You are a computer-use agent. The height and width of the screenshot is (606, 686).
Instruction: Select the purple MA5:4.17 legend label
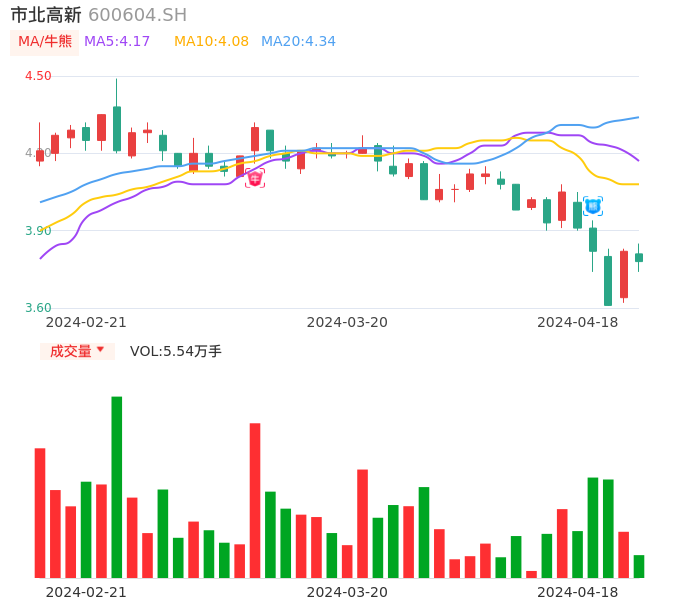[117, 42]
